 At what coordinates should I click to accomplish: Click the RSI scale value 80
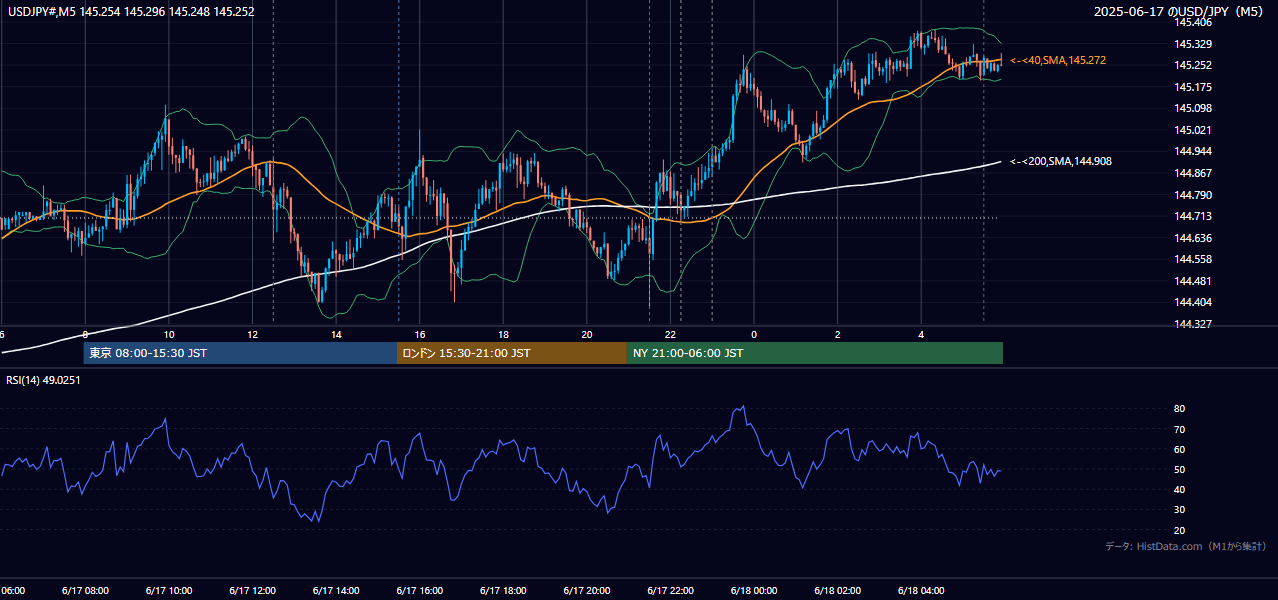coord(1180,409)
